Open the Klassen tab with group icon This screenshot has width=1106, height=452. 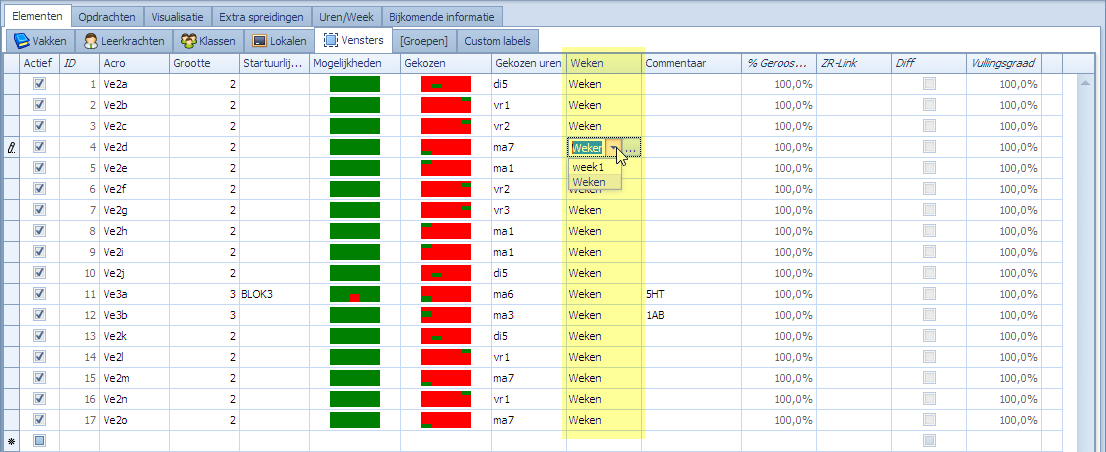tap(208, 41)
